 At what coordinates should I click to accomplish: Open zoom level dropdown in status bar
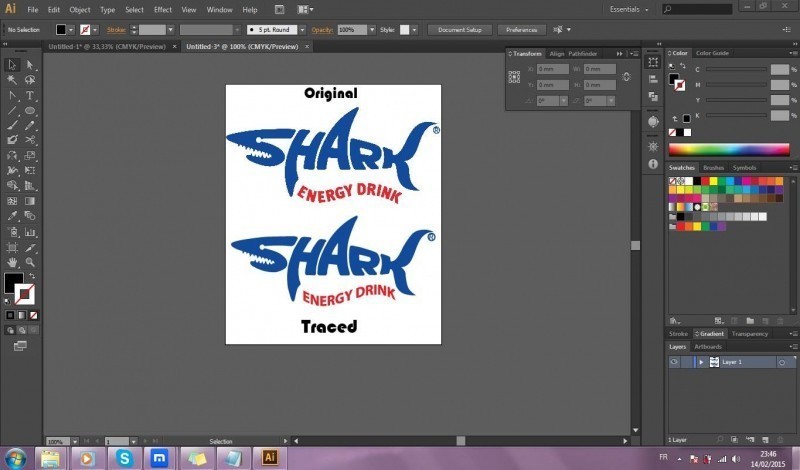pyautogui.click(x=74, y=441)
